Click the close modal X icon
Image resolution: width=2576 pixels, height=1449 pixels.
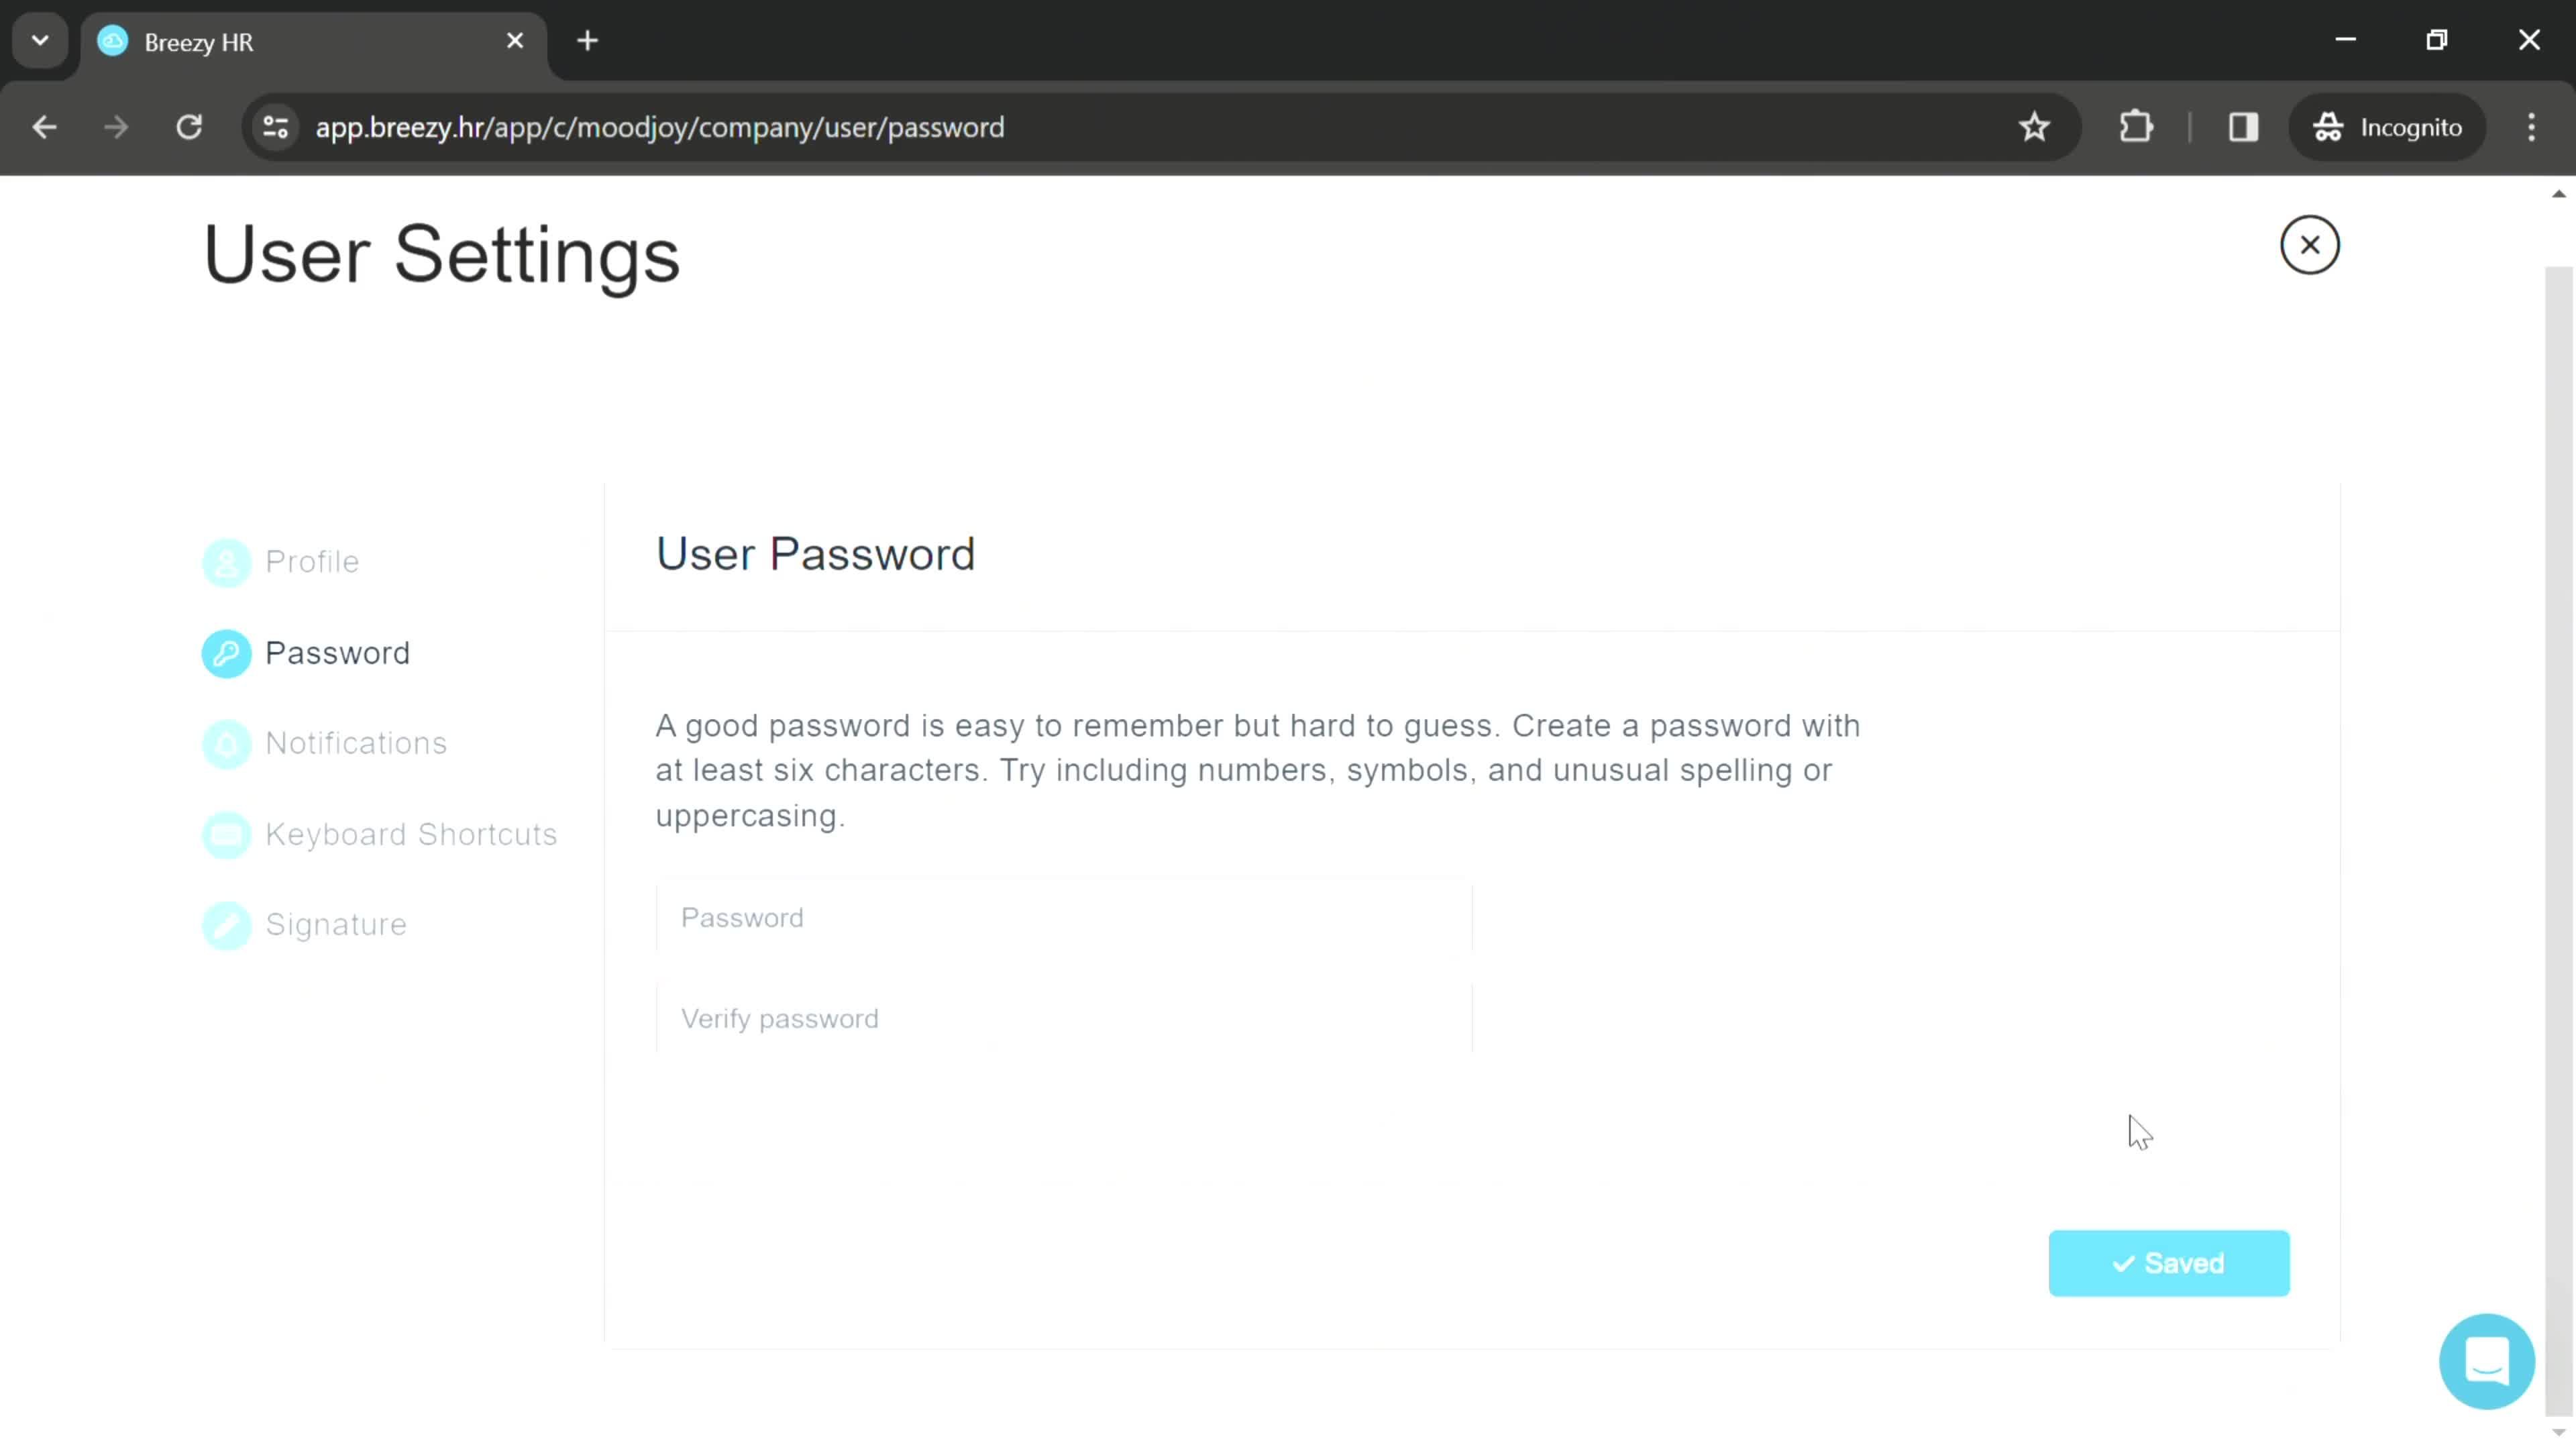(2310, 244)
